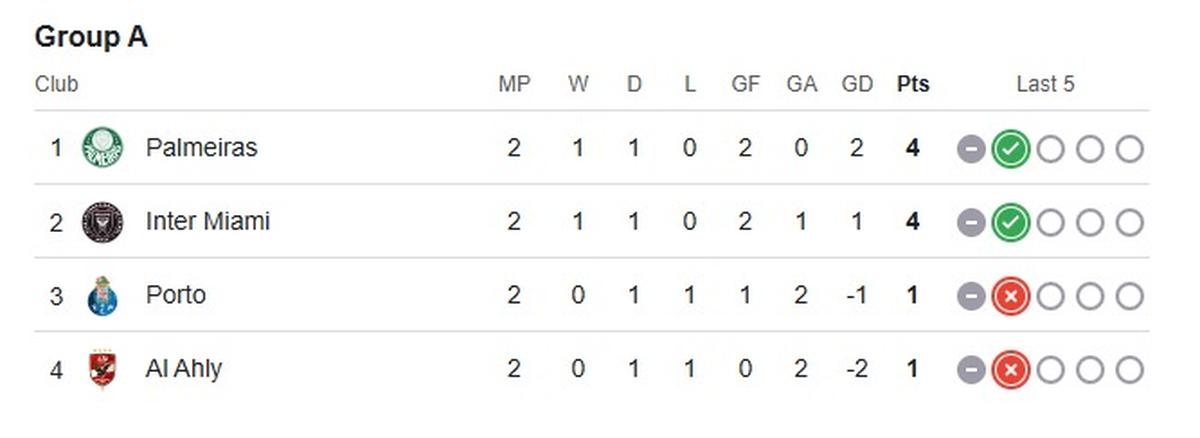Click the Inter Miami club crest icon
Image resolution: width=1200 pixels, height=438 pixels.
(x=103, y=221)
